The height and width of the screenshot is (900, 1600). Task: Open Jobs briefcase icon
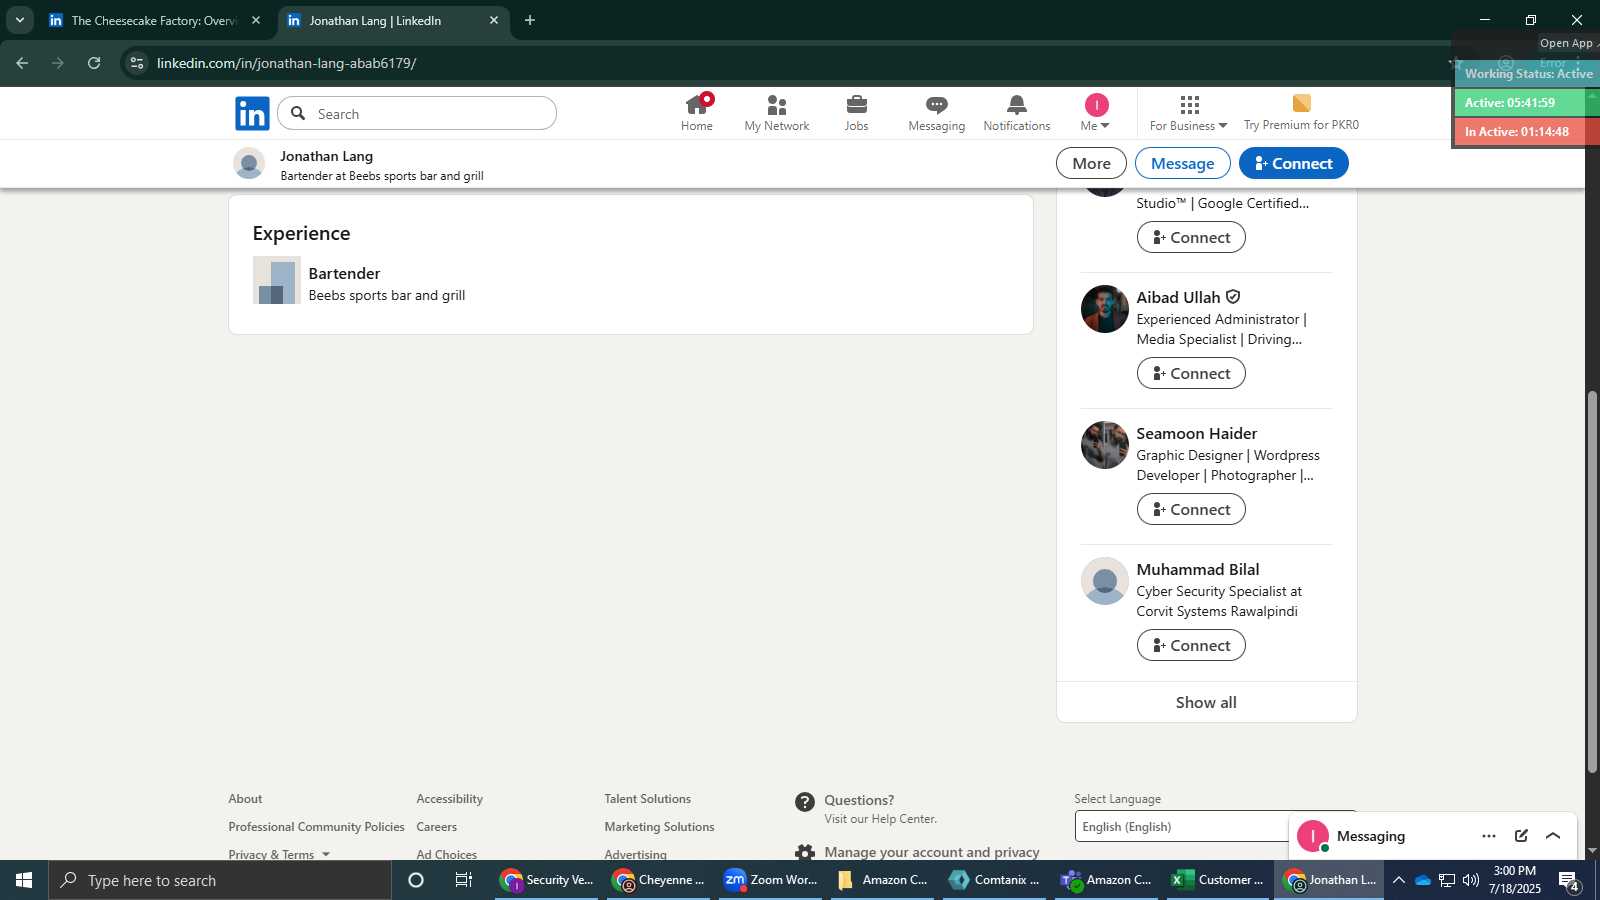pos(857,113)
